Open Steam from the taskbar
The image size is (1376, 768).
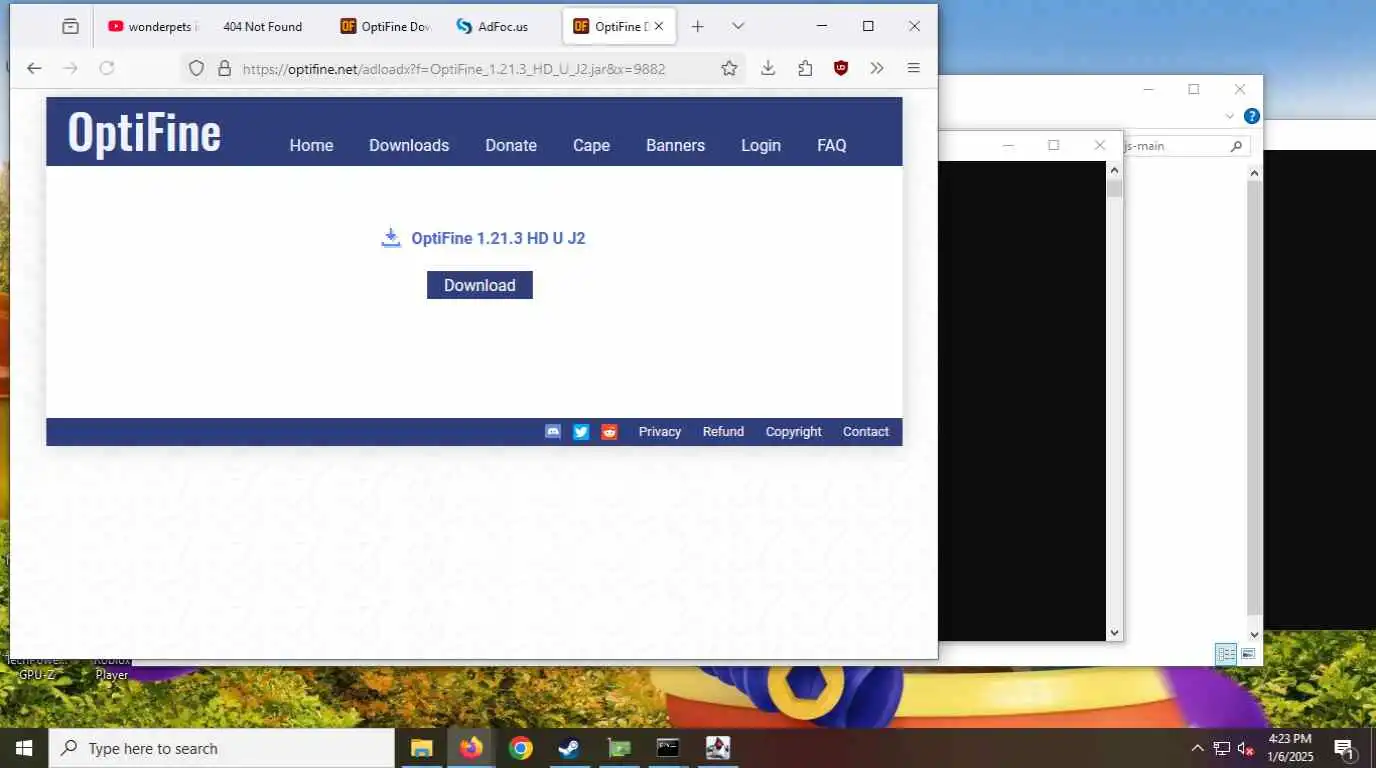569,748
